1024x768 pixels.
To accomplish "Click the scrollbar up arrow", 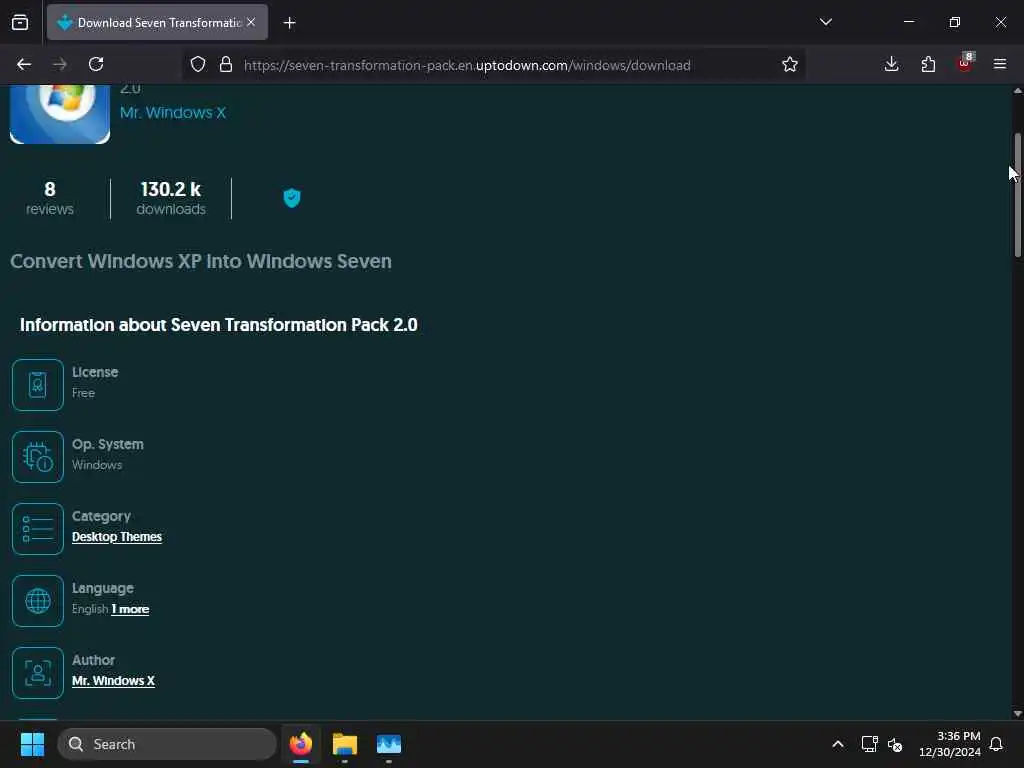I will 1017,91.
